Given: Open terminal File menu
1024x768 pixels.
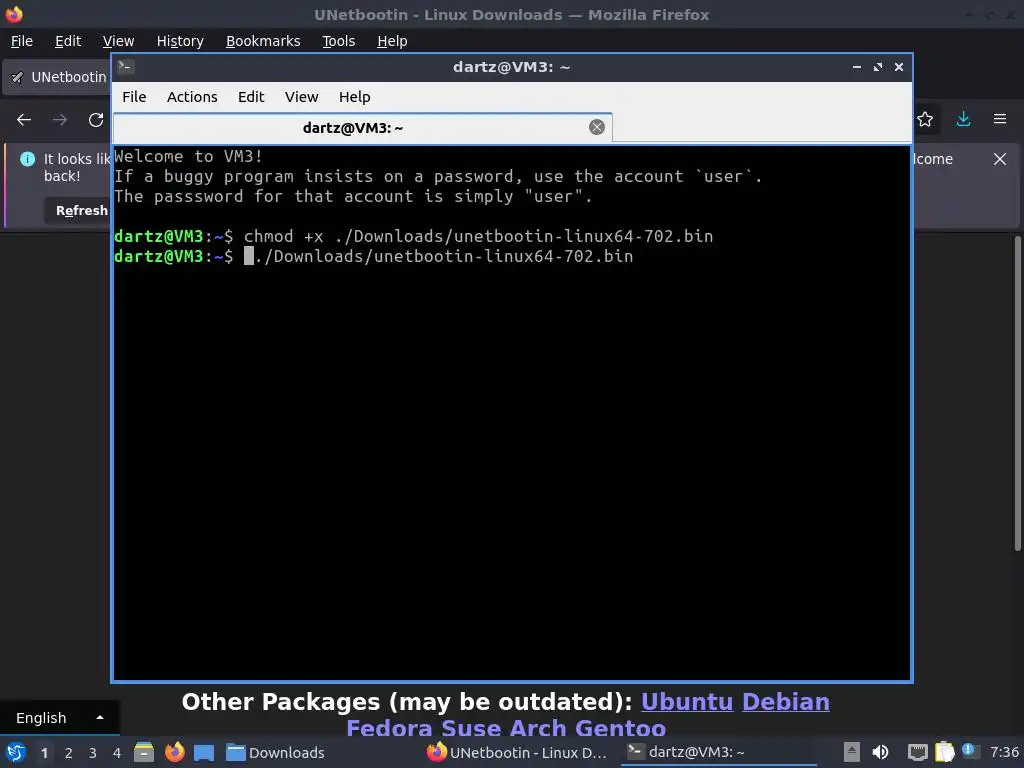Looking at the screenshot, I should tap(134, 97).
